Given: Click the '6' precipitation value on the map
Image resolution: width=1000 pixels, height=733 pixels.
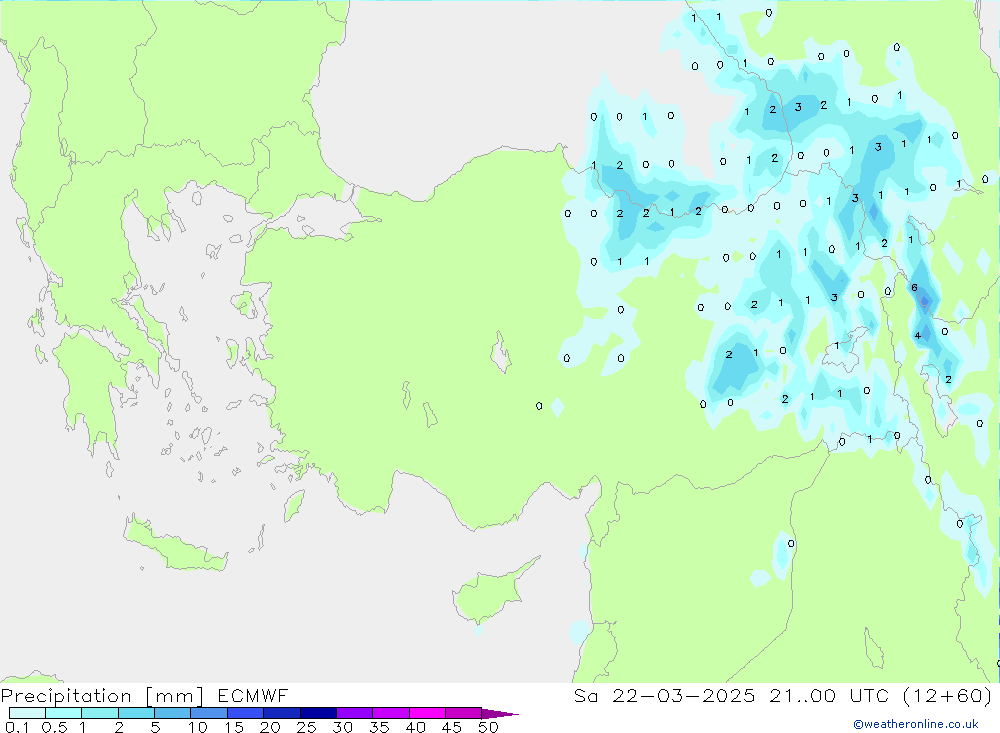Looking at the screenshot, I should click(x=915, y=288).
